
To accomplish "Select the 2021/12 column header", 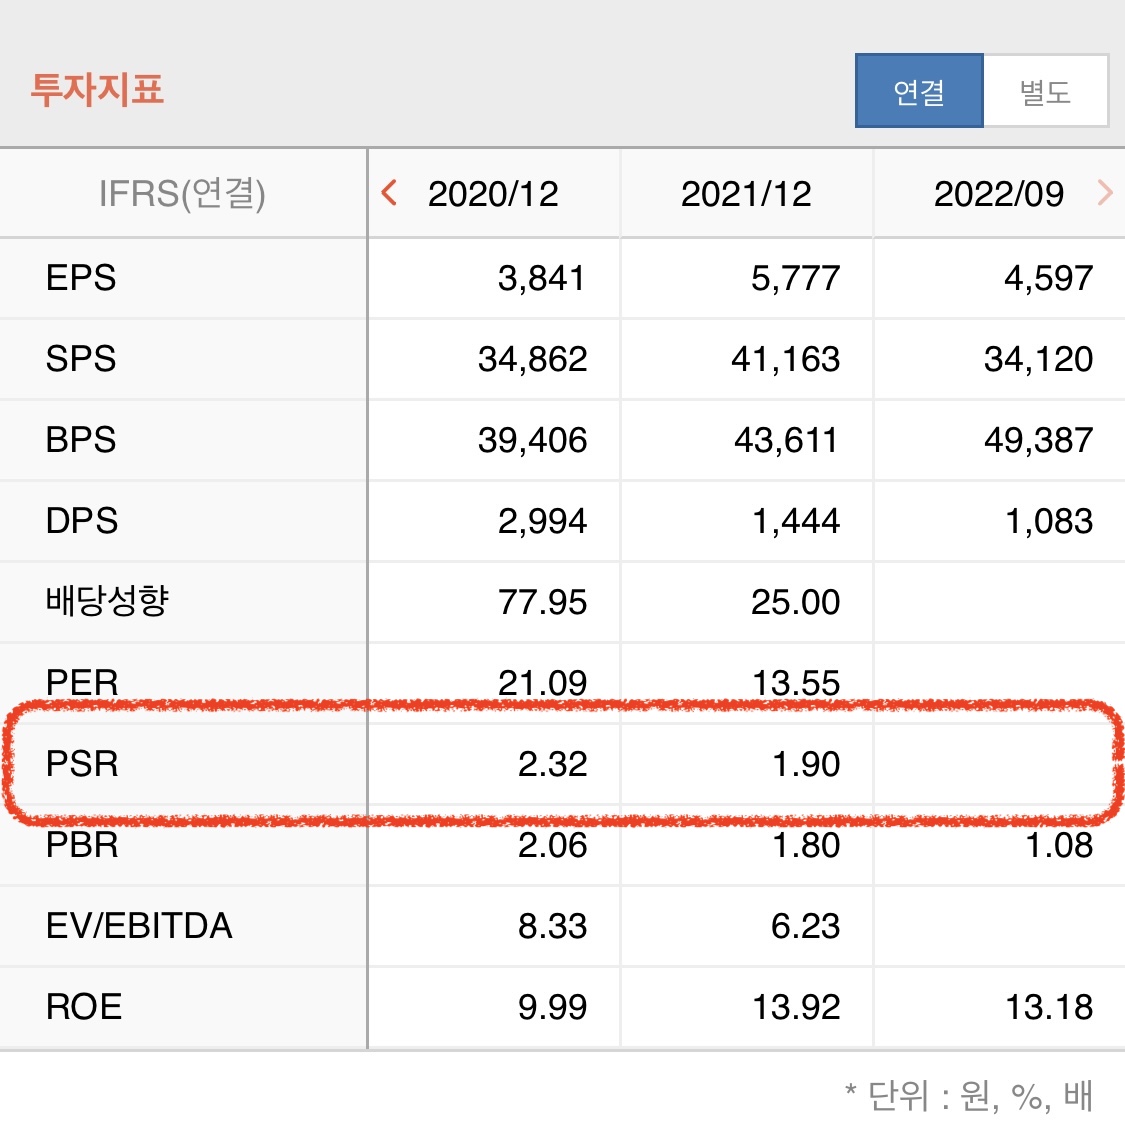I will 747,193.
